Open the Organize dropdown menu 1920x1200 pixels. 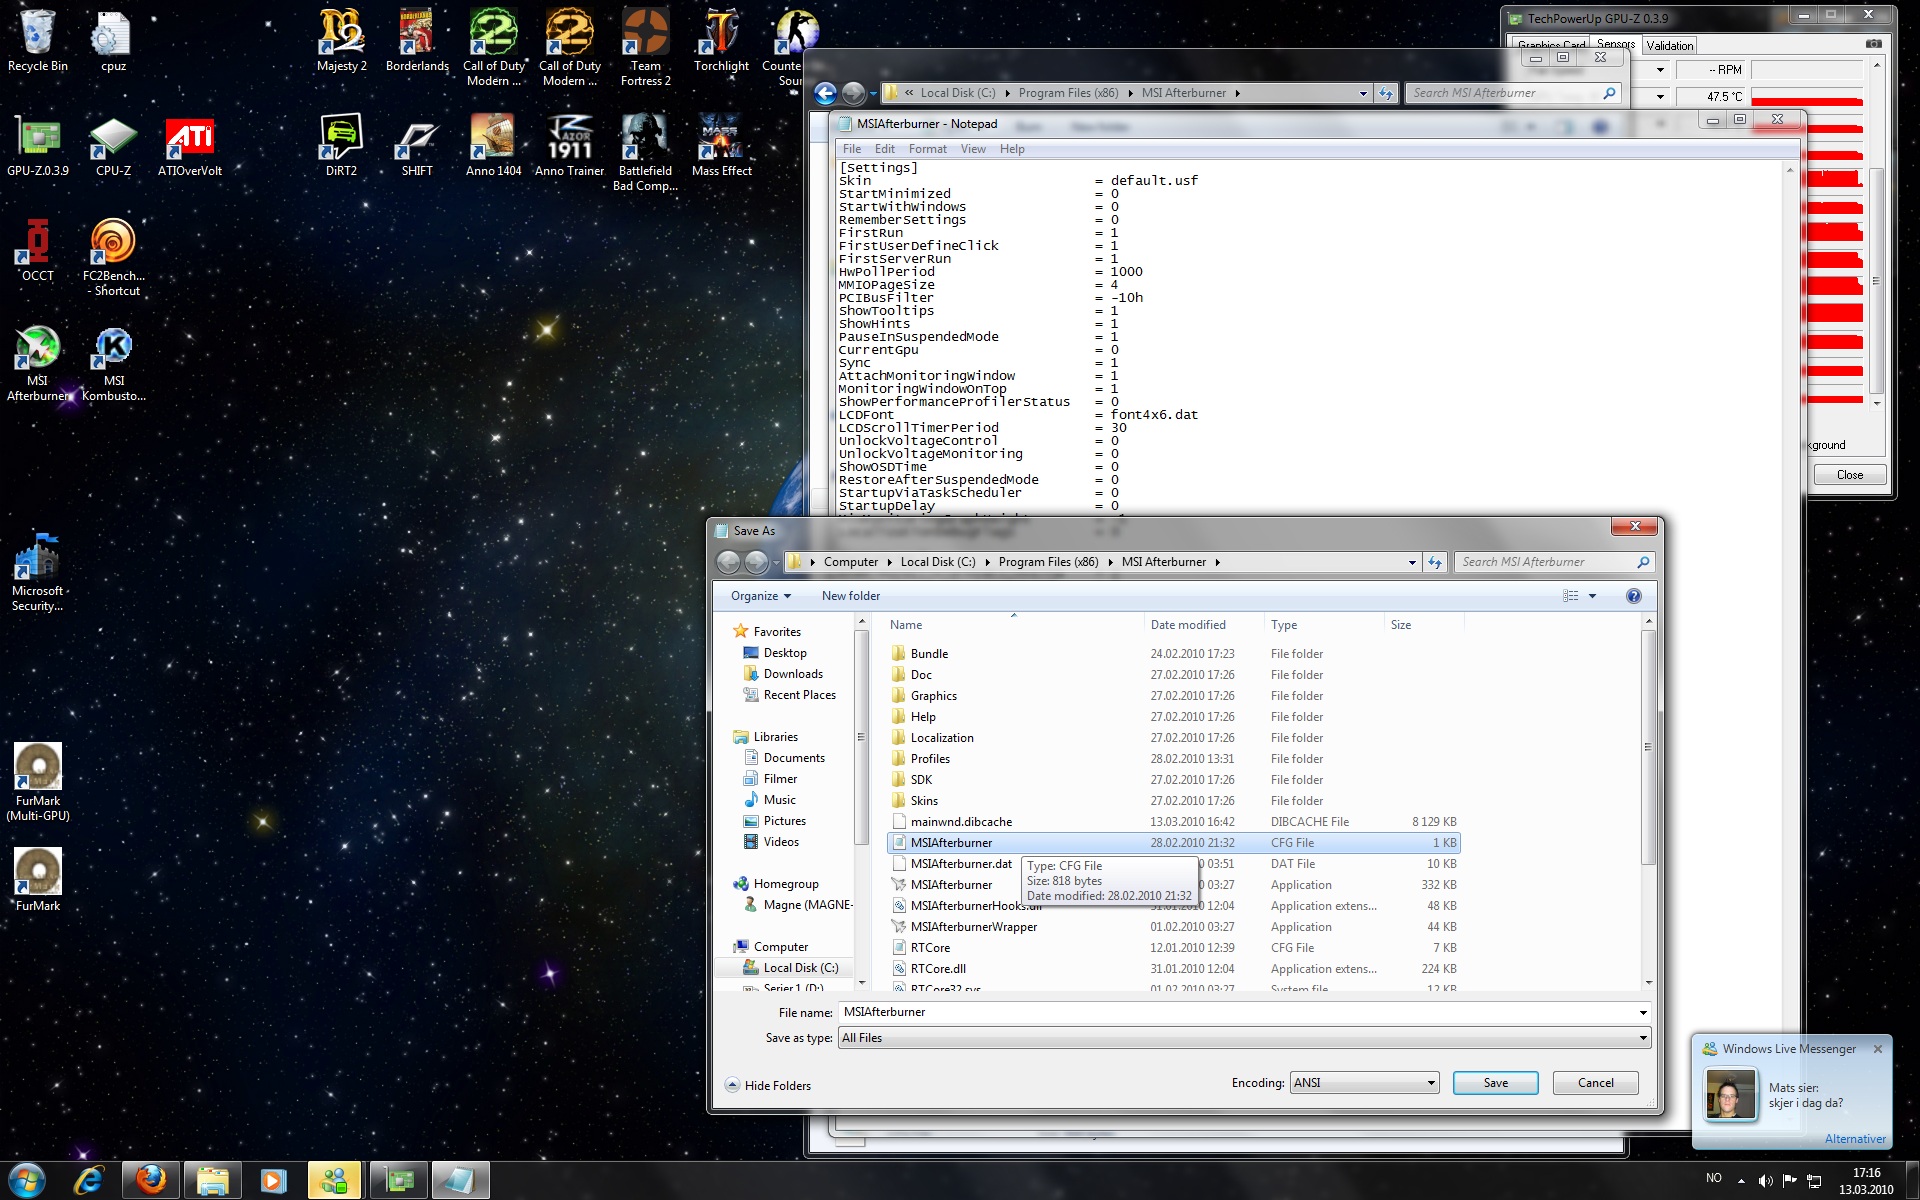pos(760,596)
